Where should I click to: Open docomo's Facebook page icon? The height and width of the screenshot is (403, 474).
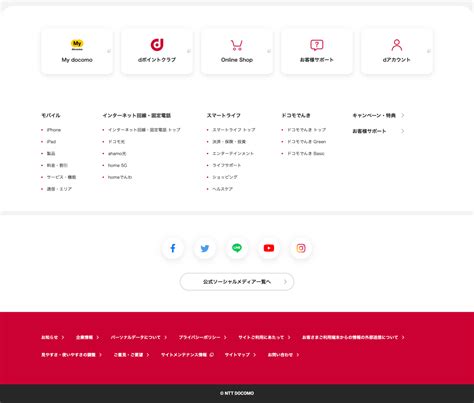pyautogui.click(x=173, y=248)
